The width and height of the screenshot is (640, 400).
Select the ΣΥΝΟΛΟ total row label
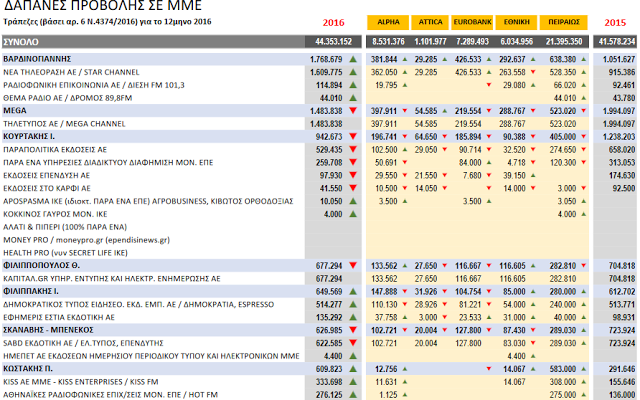click(21, 42)
